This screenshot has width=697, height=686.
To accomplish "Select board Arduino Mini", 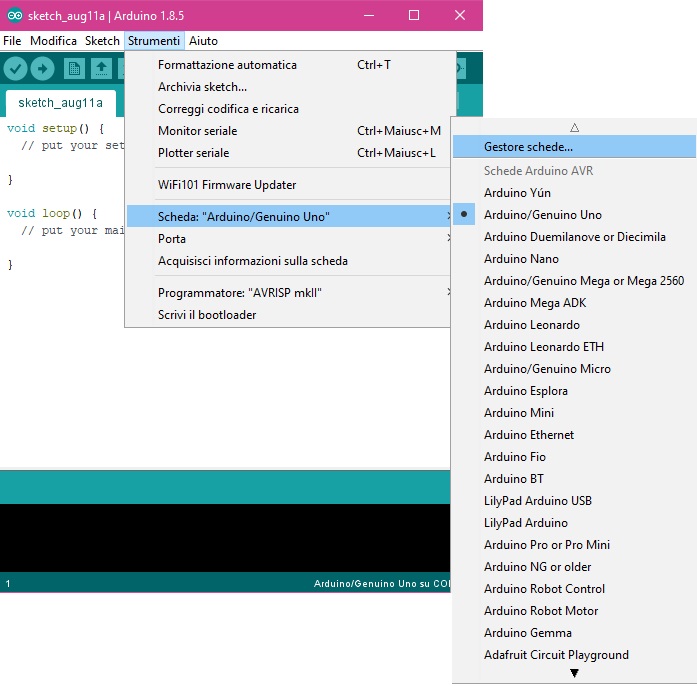I will [574, 413].
